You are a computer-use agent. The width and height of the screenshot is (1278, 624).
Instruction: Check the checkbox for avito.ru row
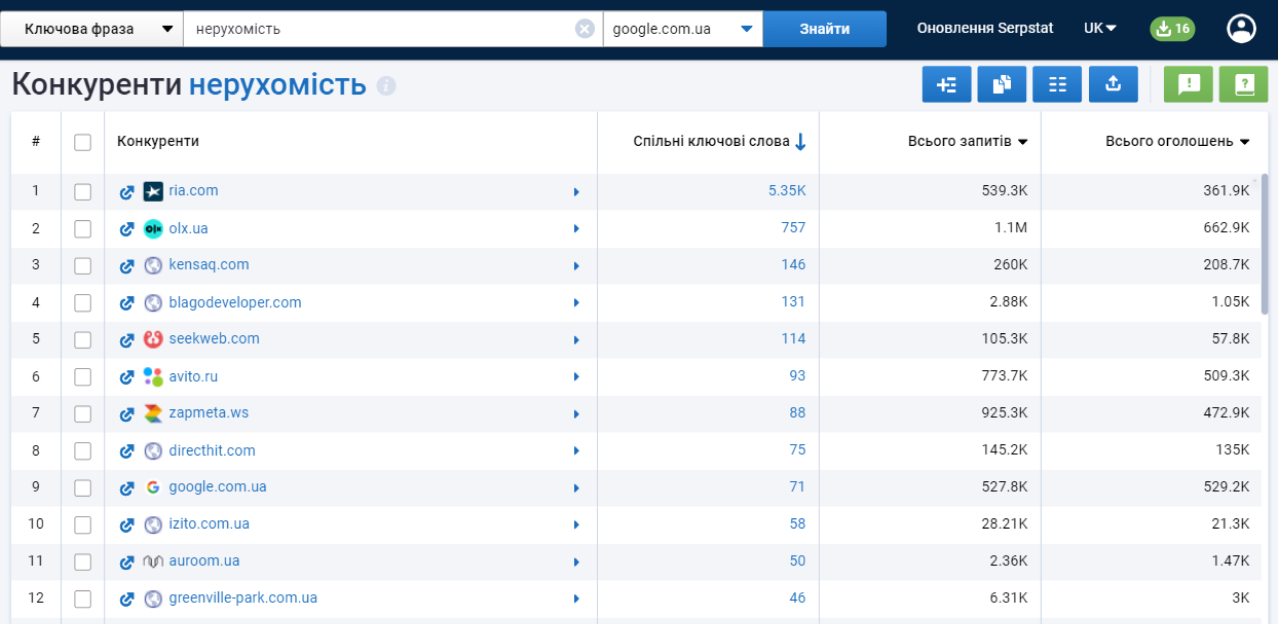(x=83, y=377)
